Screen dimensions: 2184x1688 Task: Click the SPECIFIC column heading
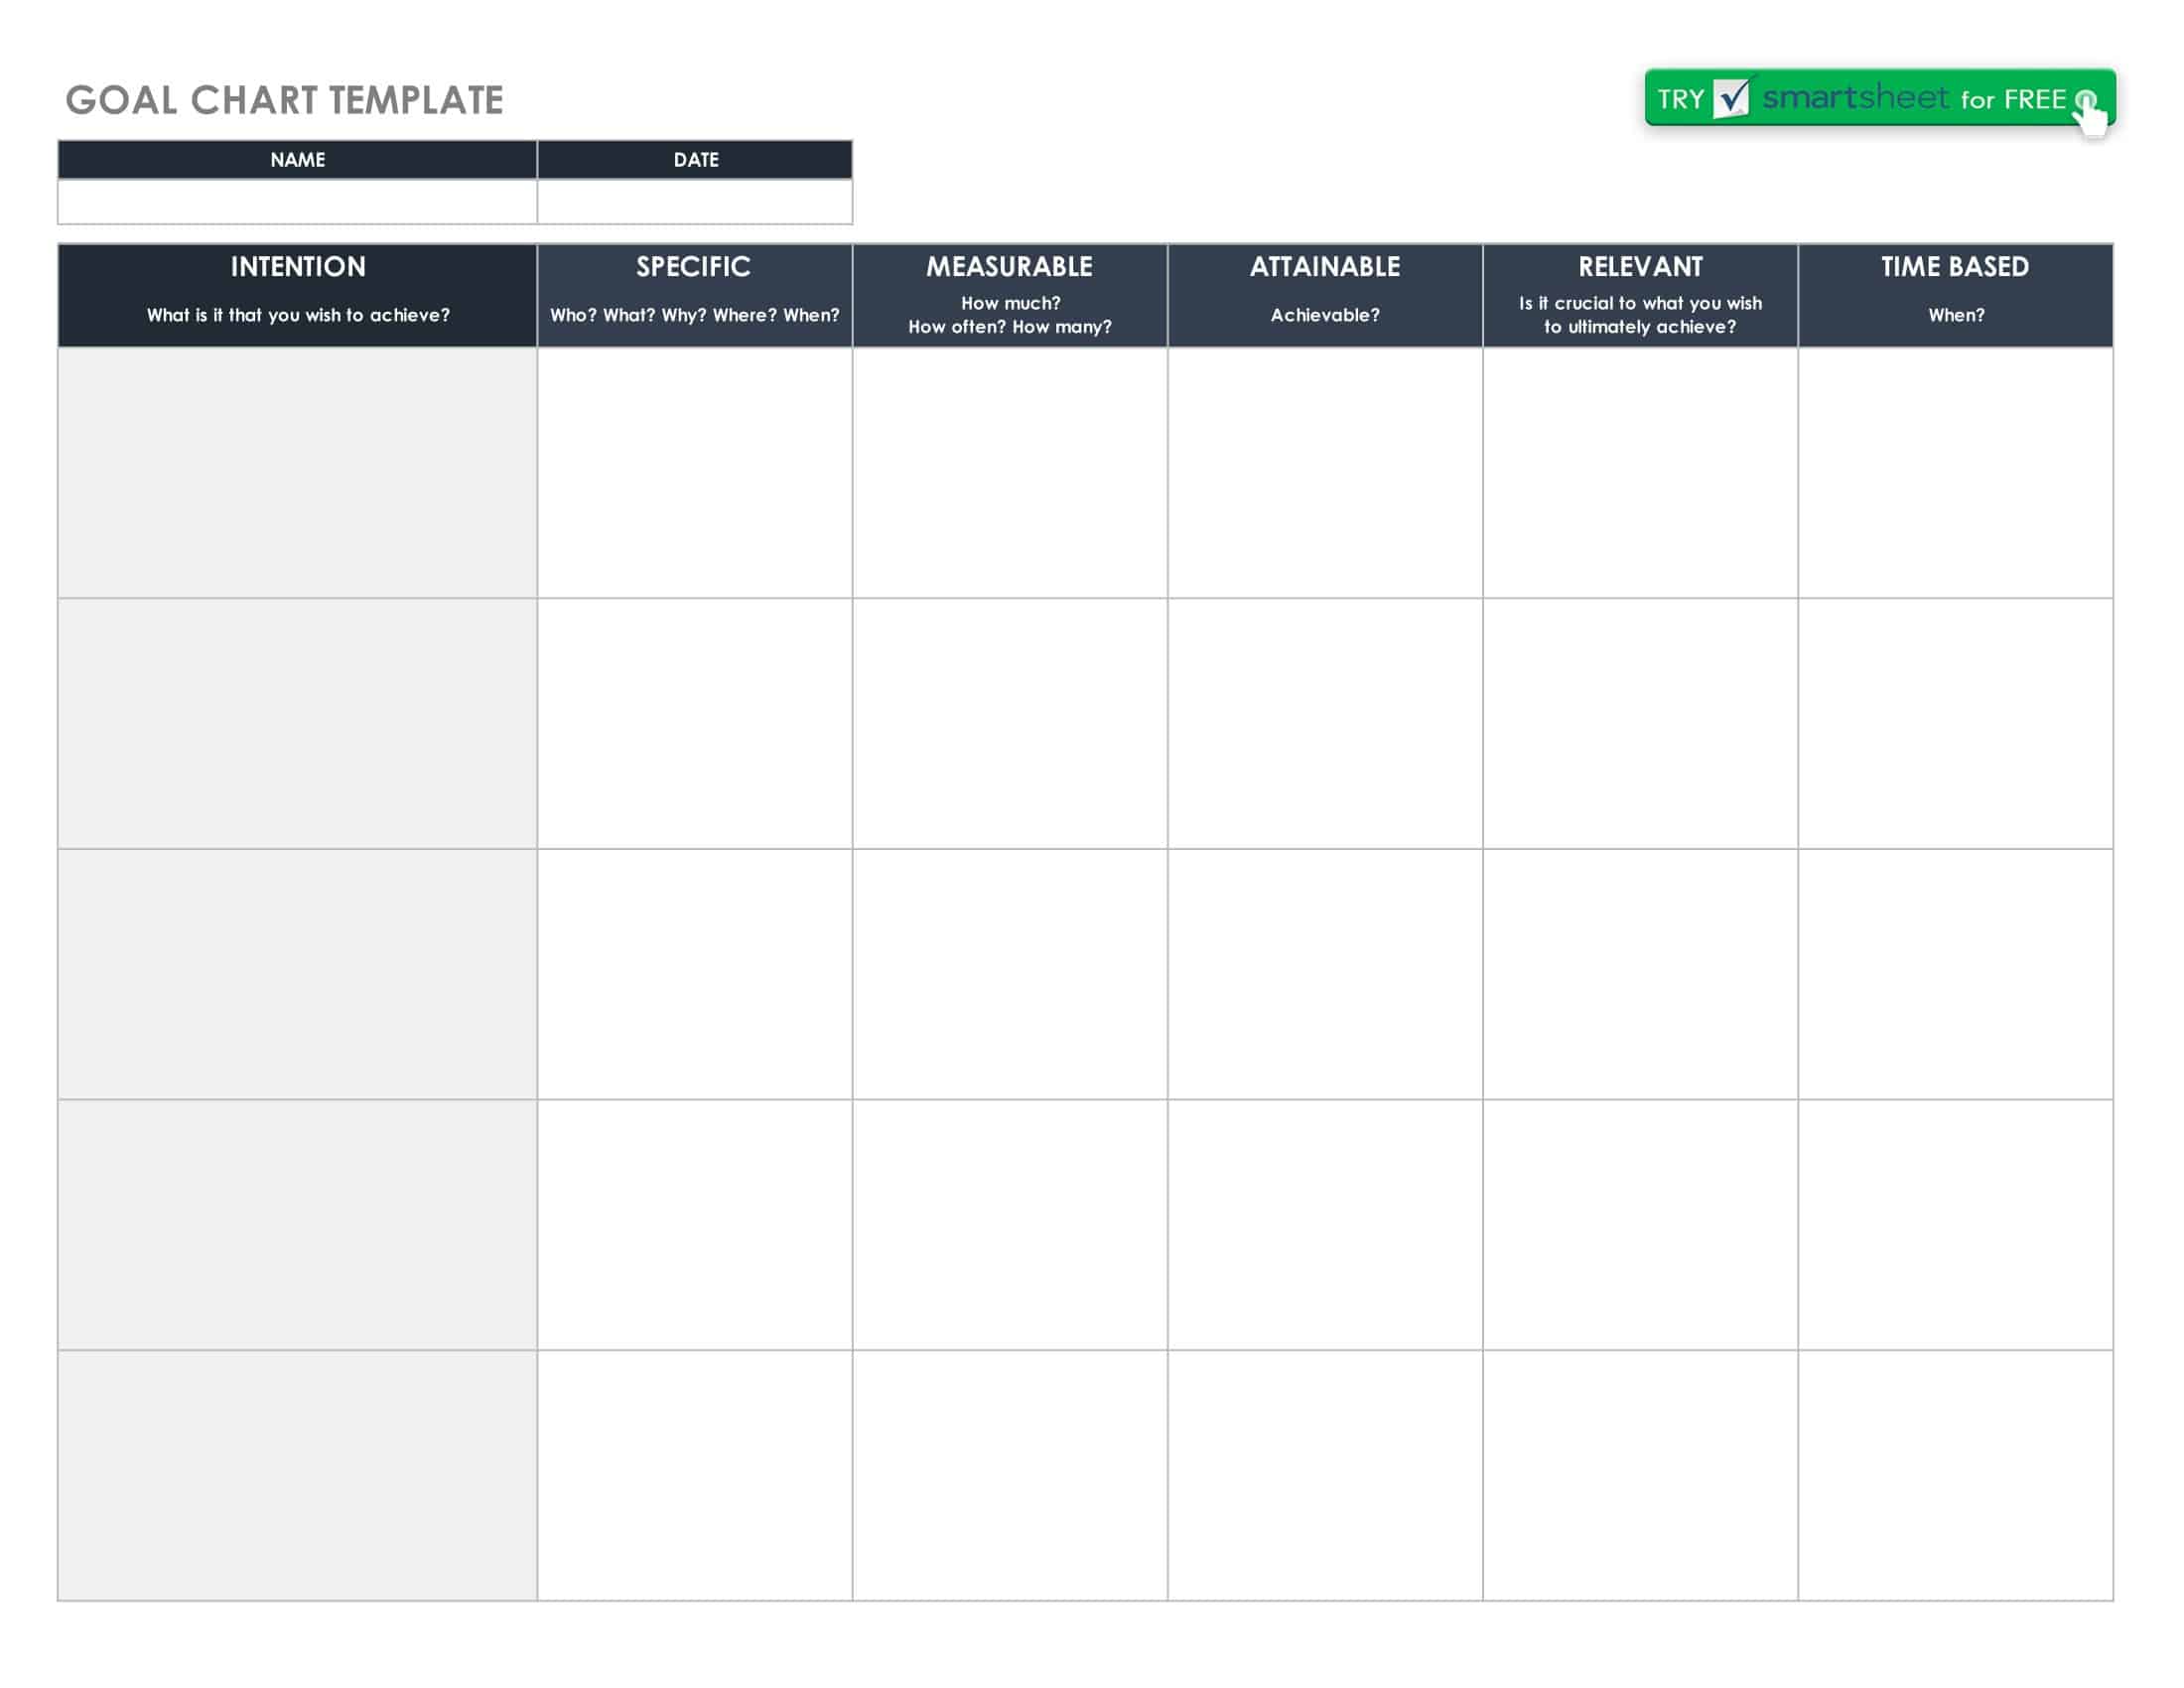pos(694,267)
